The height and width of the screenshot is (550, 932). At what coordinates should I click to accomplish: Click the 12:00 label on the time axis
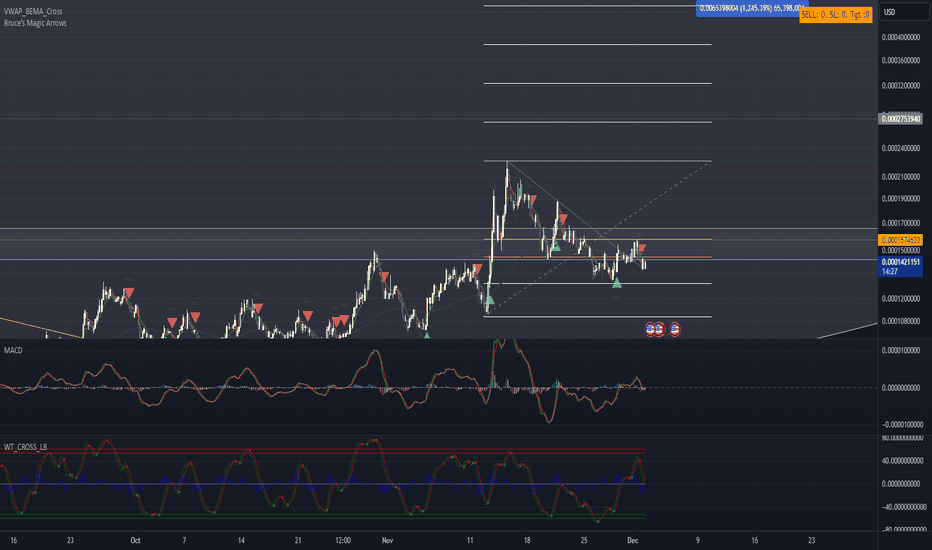click(343, 540)
